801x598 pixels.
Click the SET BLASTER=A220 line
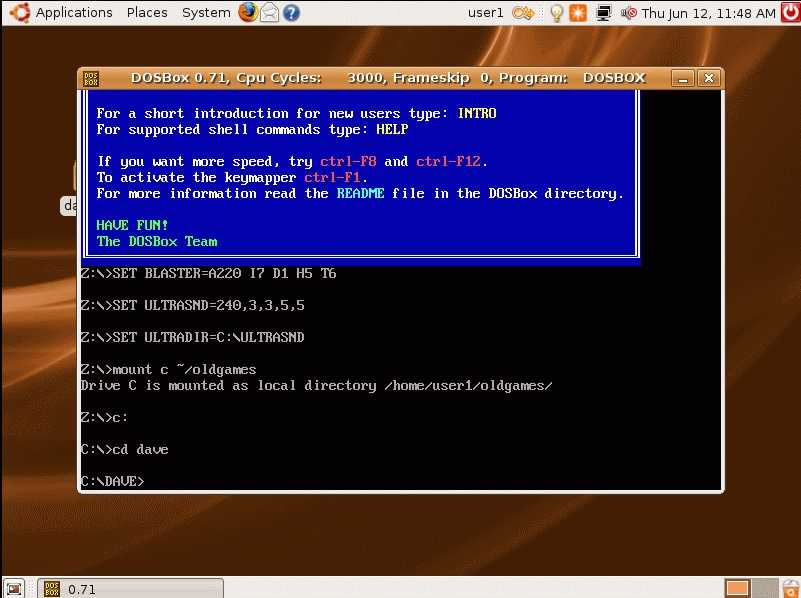click(x=208, y=273)
